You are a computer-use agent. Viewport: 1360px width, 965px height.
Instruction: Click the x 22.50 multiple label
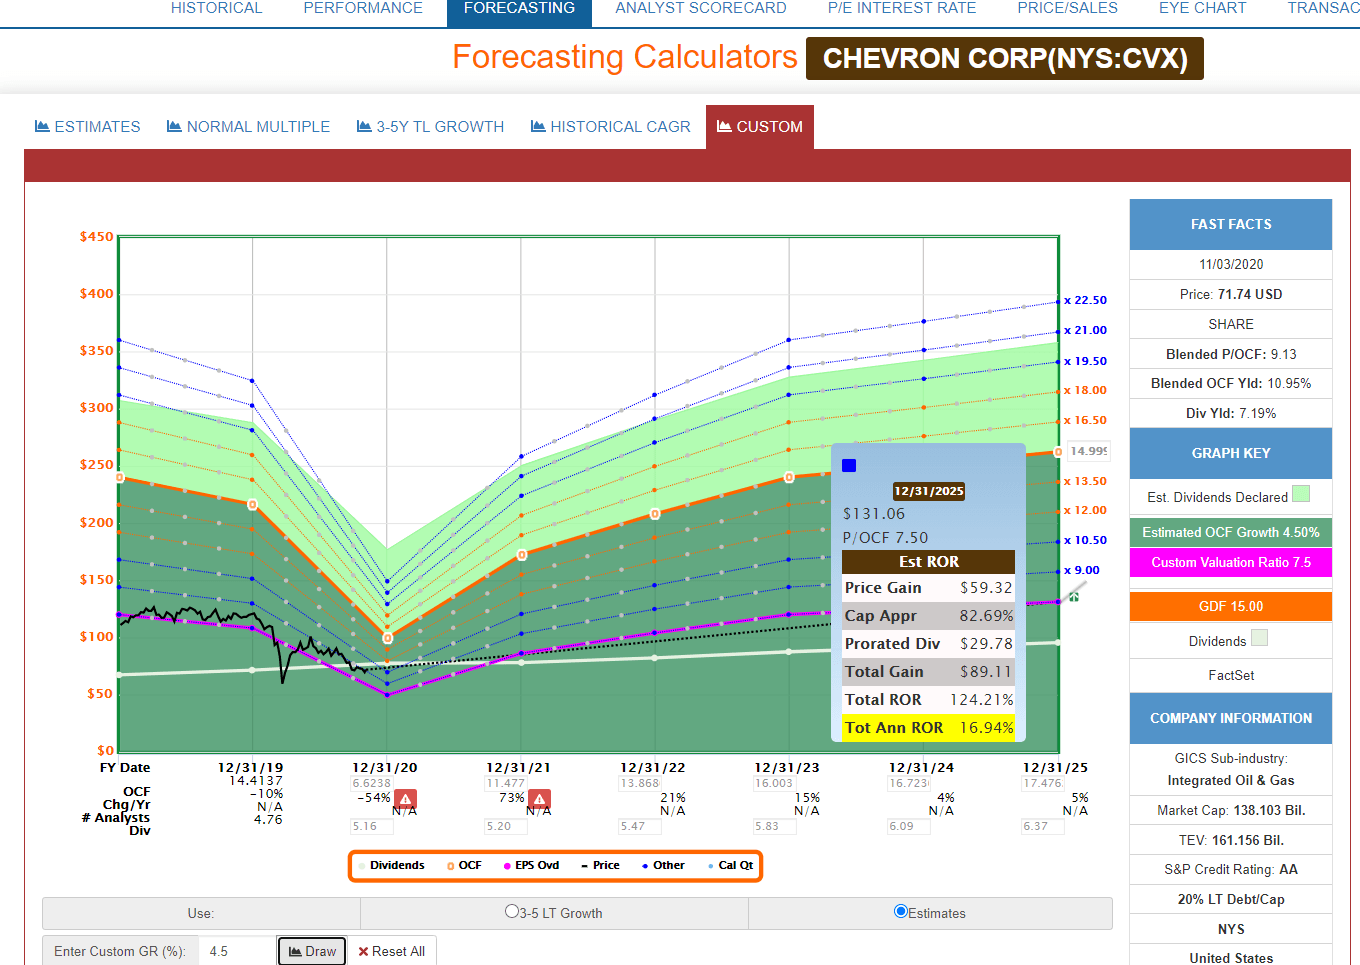[1085, 300]
